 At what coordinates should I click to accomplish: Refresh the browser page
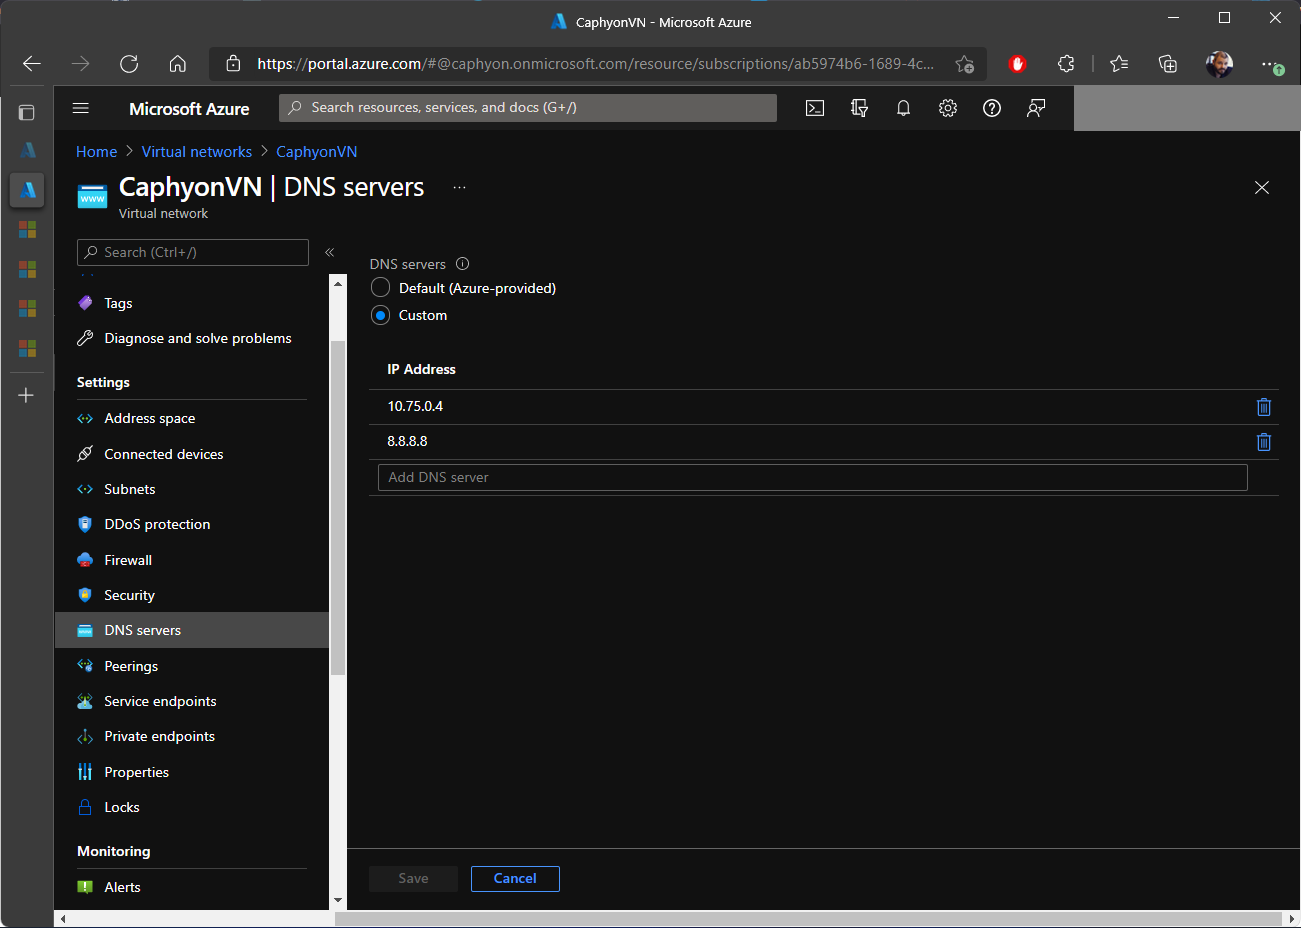(x=129, y=64)
